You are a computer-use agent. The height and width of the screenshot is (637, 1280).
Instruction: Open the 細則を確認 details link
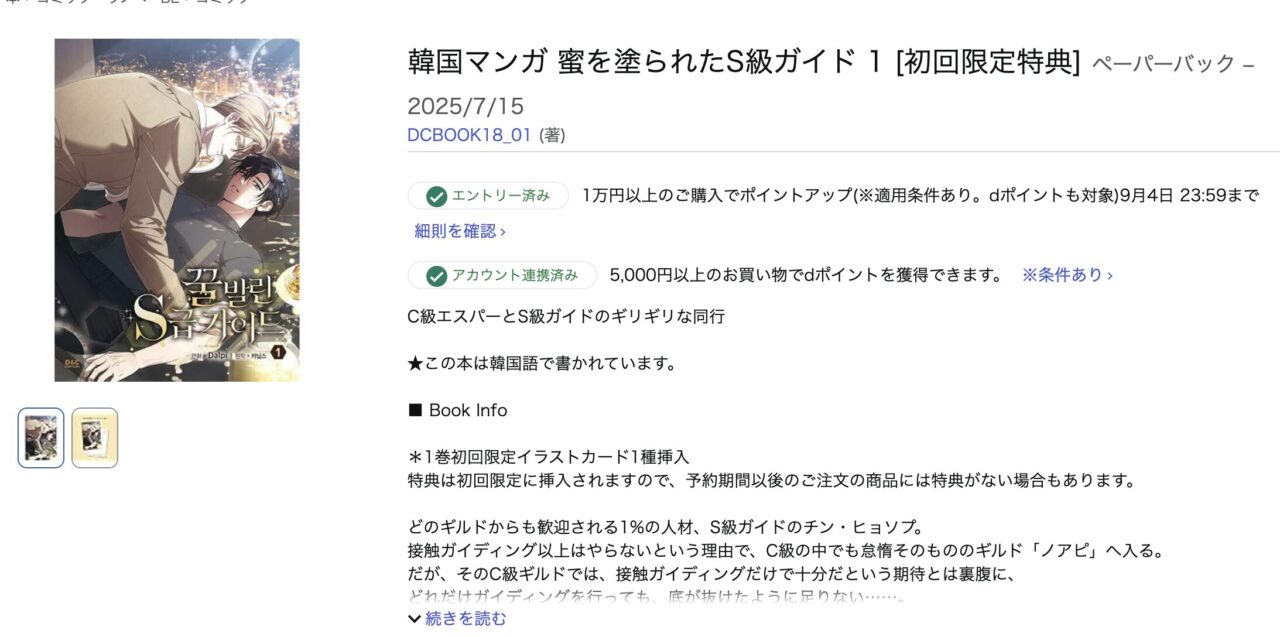click(x=460, y=231)
